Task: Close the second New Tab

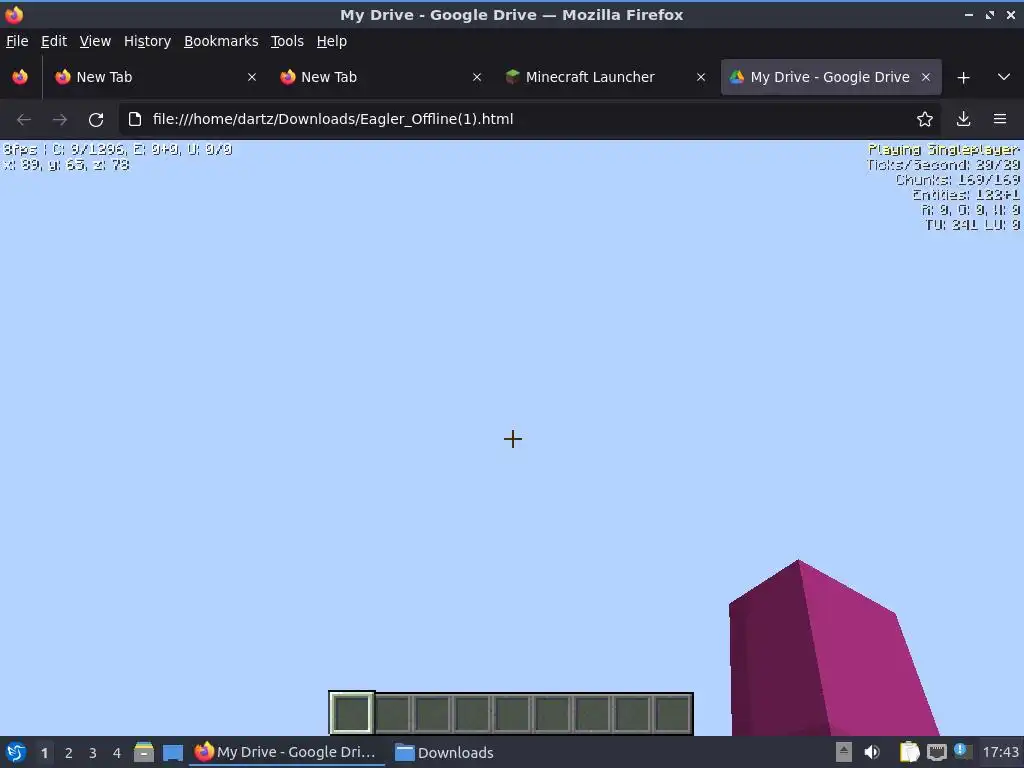Action: click(x=477, y=77)
